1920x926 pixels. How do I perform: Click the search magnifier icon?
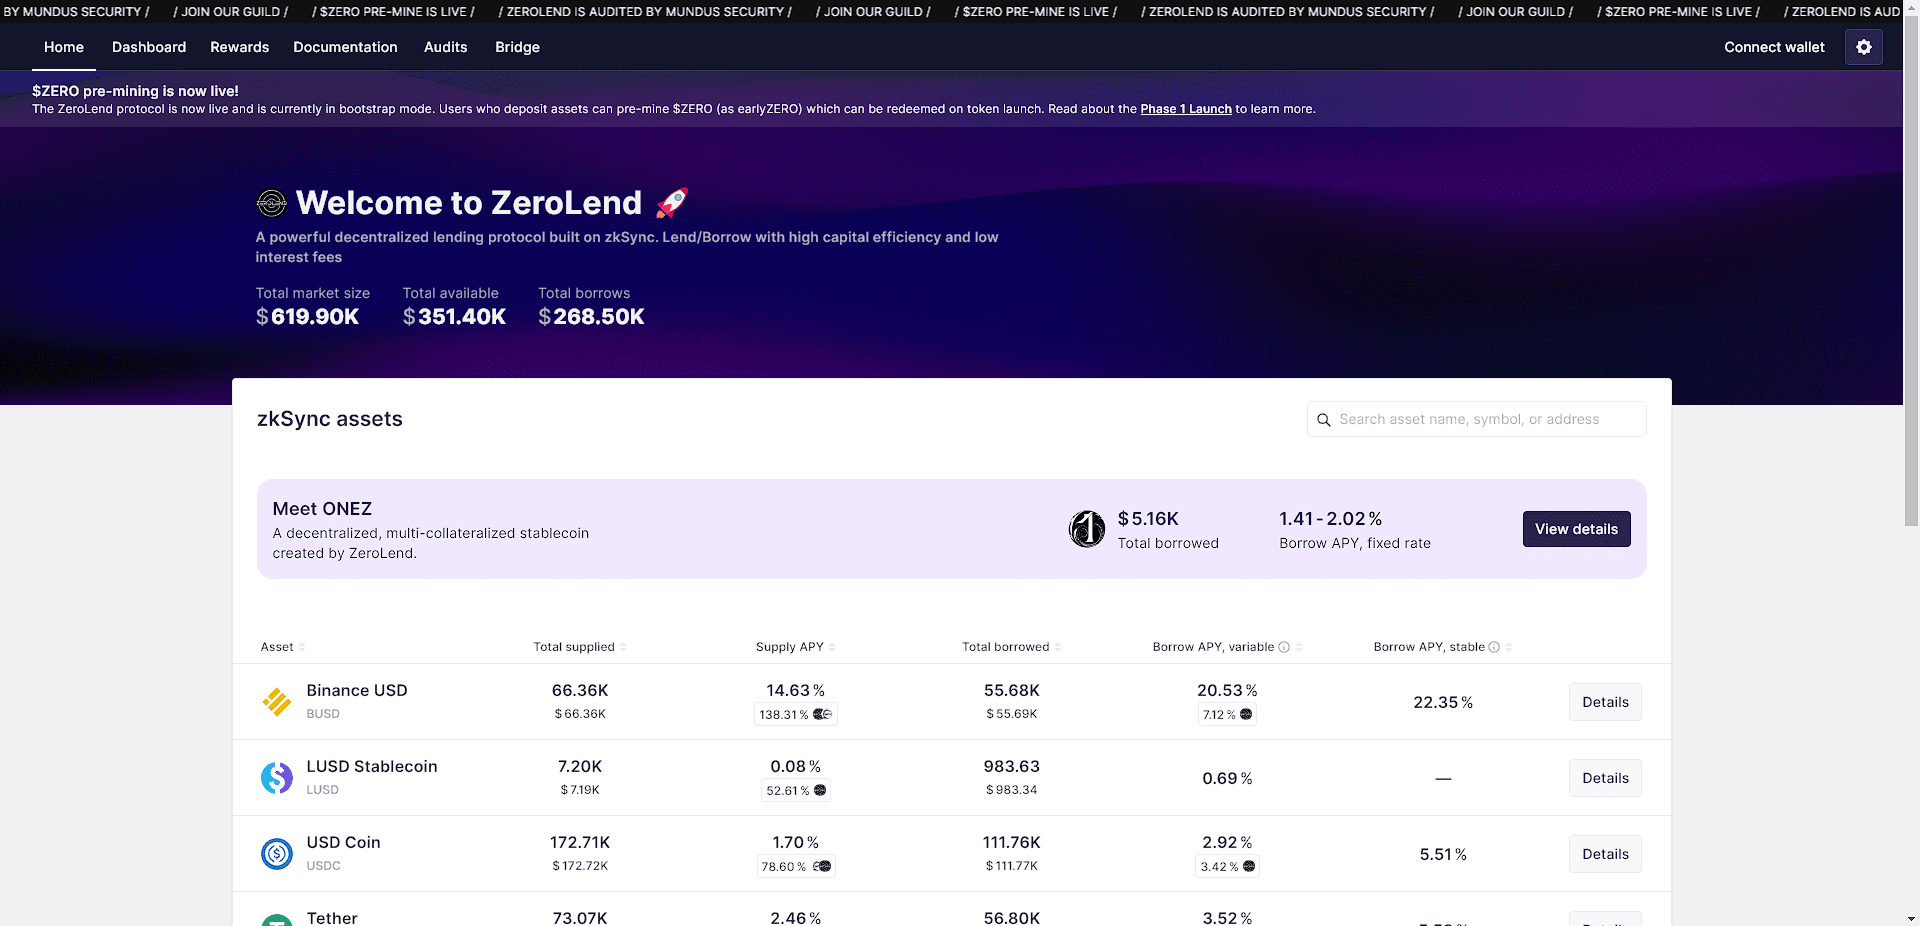[1323, 420]
